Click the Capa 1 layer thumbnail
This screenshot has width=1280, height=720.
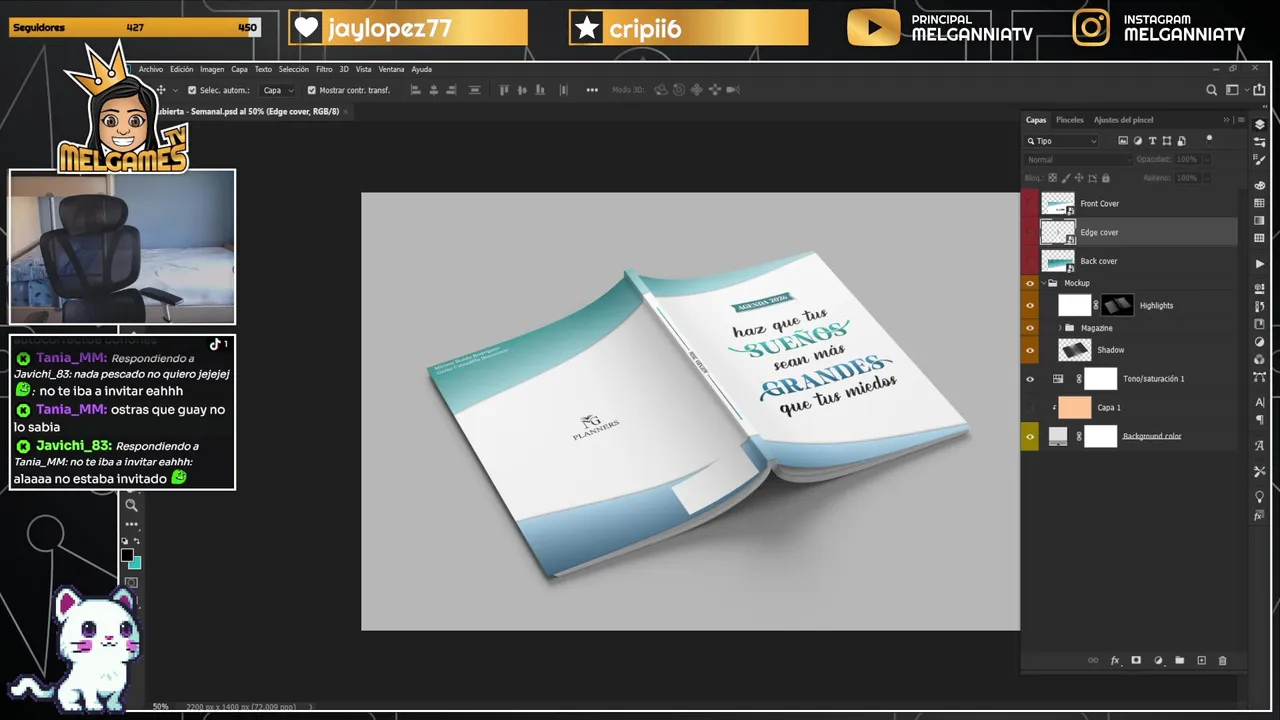[x=1075, y=407]
